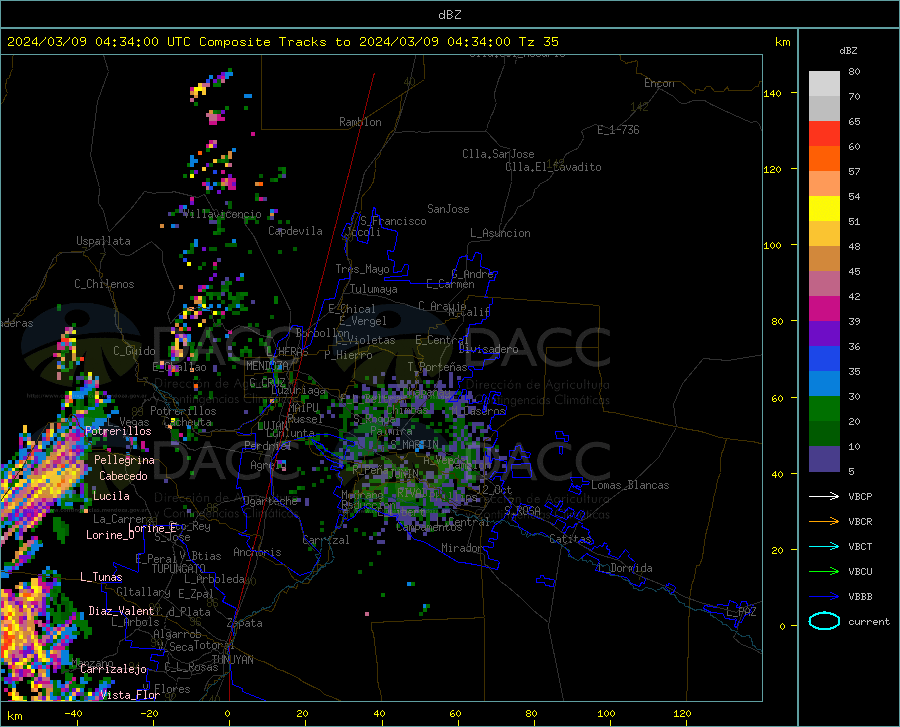Click the Cabecedo map label

[123, 476]
